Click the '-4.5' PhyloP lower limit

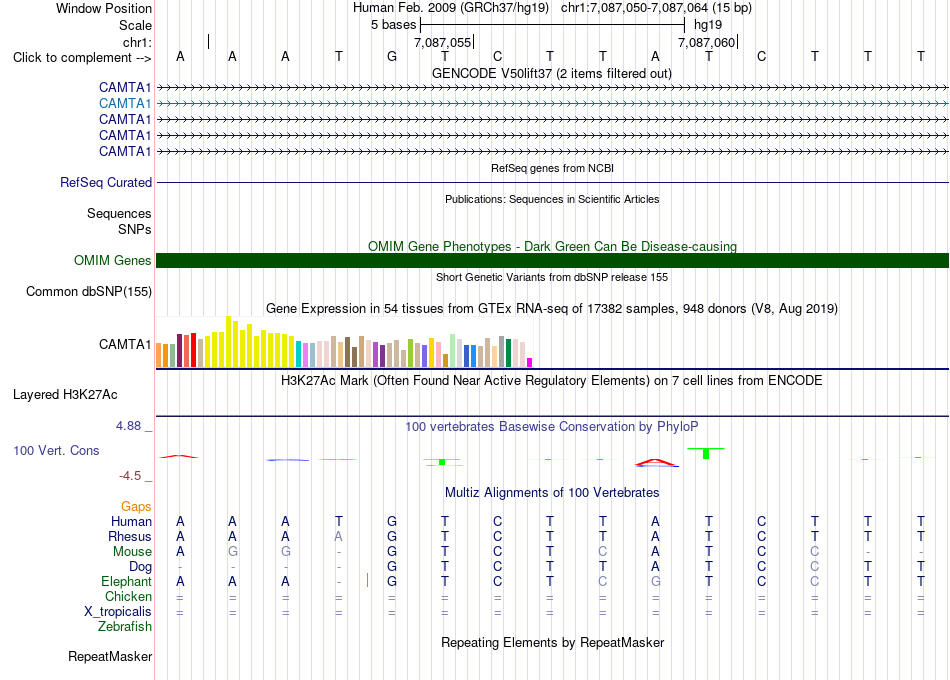(x=130, y=476)
